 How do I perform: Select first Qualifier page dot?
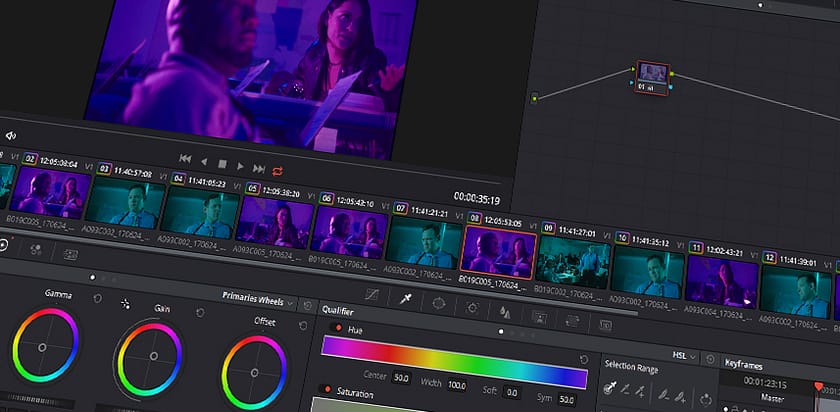501,332
